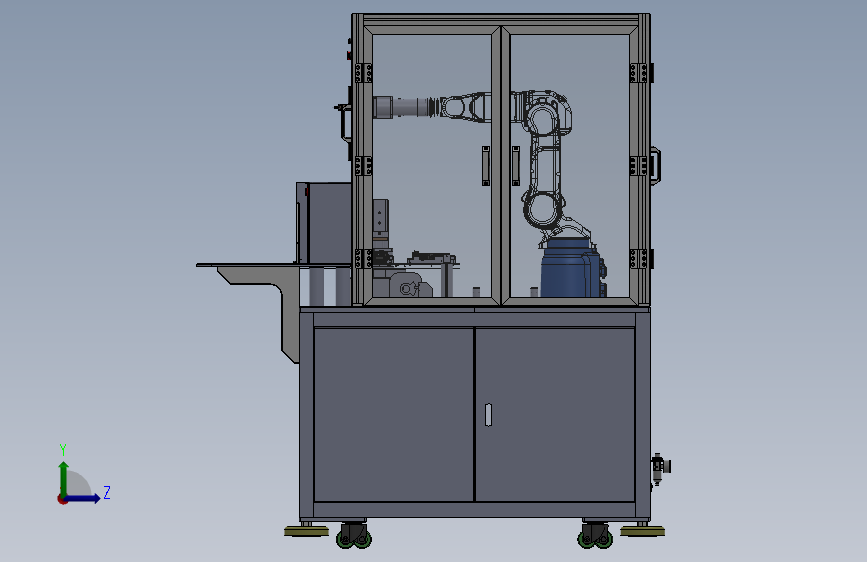Select the right green caster wheel
This screenshot has height=562, width=867.
click(x=596, y=535)
